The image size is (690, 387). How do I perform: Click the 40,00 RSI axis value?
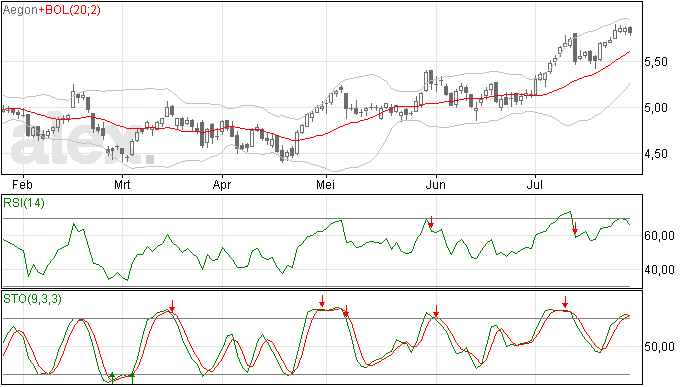coord(659,270)
